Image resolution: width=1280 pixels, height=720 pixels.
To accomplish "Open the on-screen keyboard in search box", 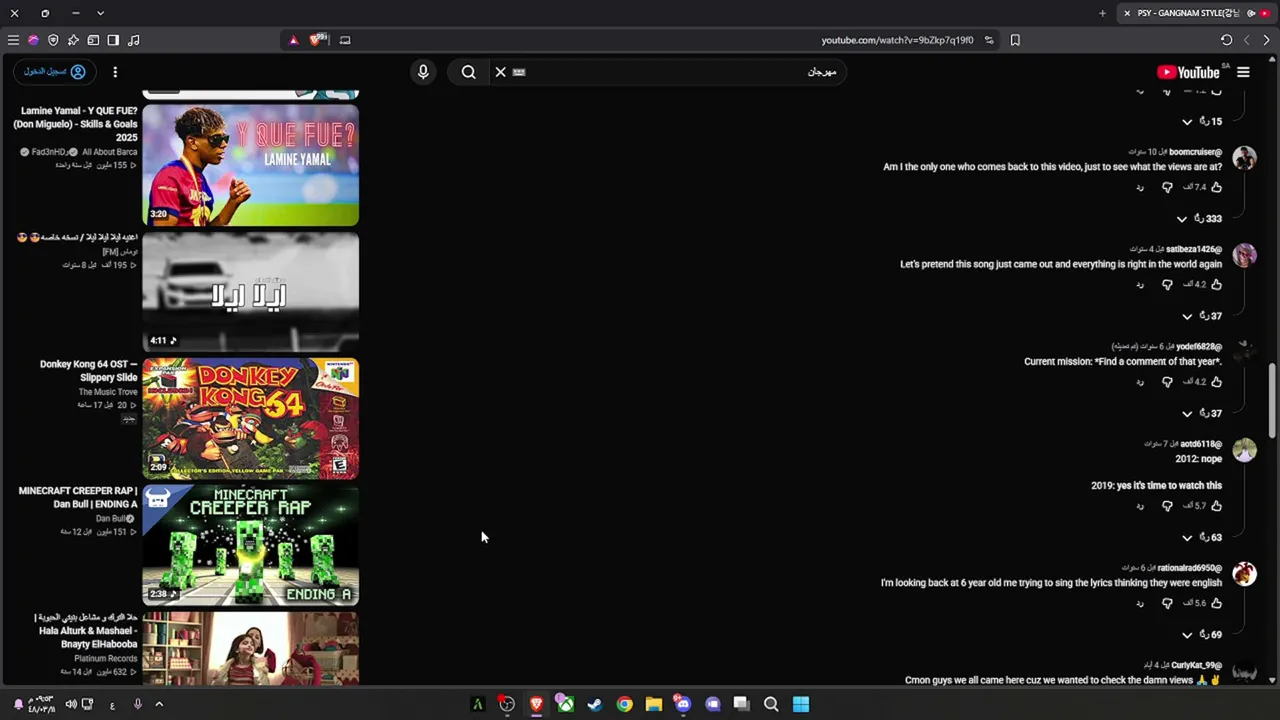I will [519, 72].
